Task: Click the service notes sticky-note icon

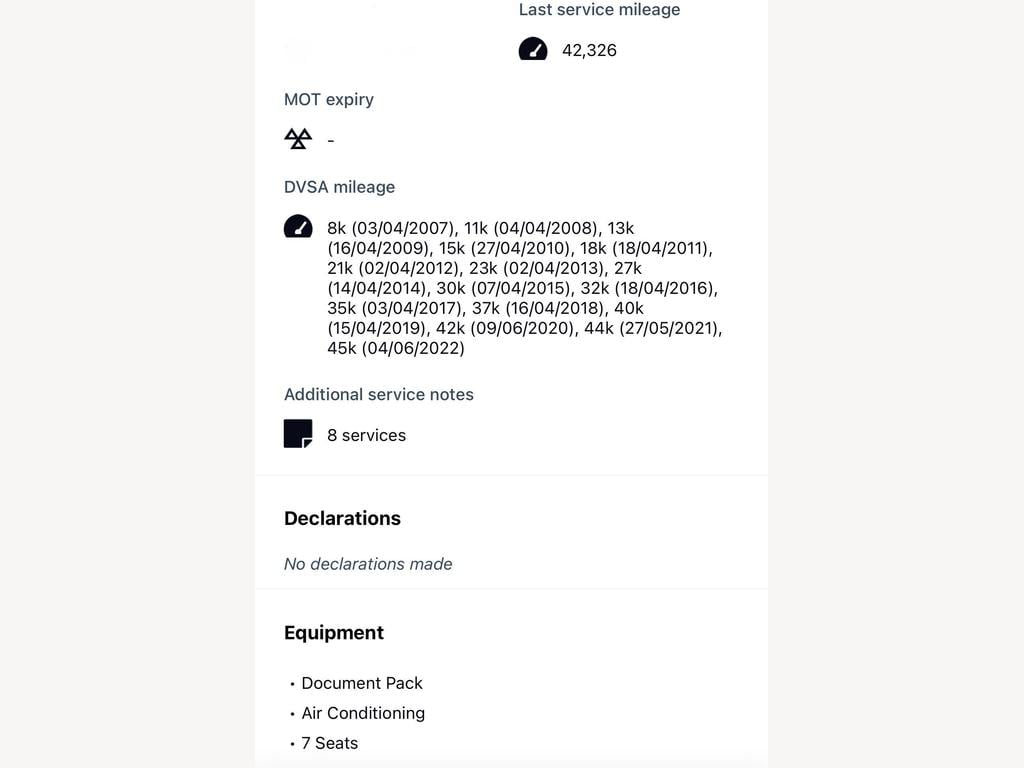Action: (298, 434)
